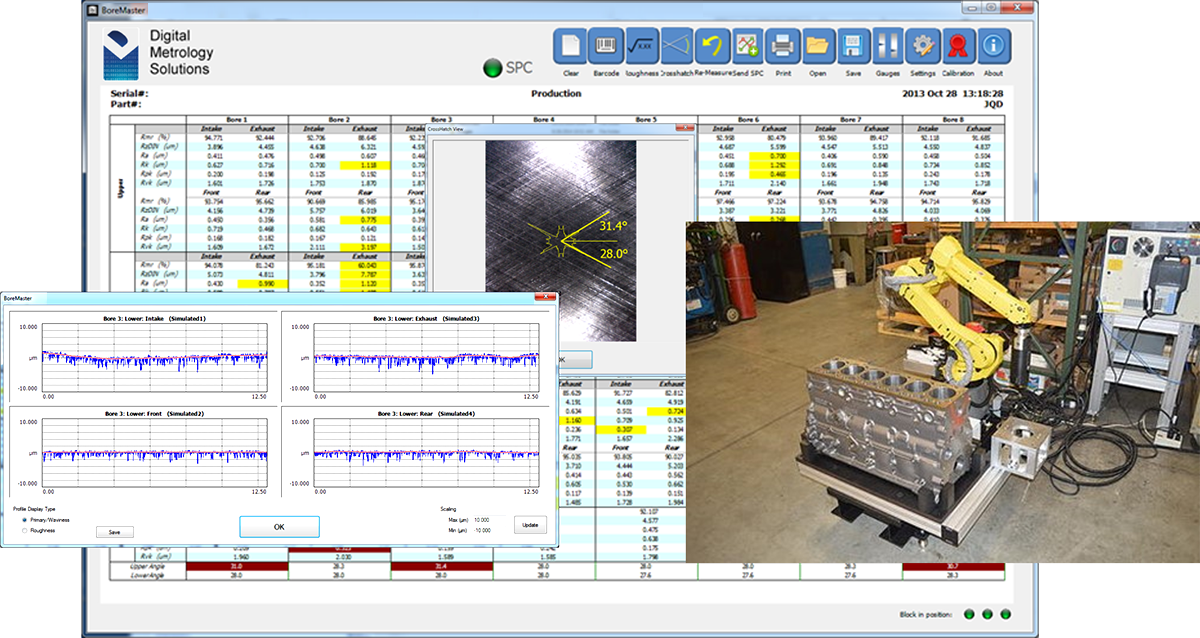Open the Gauges configuration panel
Viewport: 1200px width, 638px height.
coord(887,46)
